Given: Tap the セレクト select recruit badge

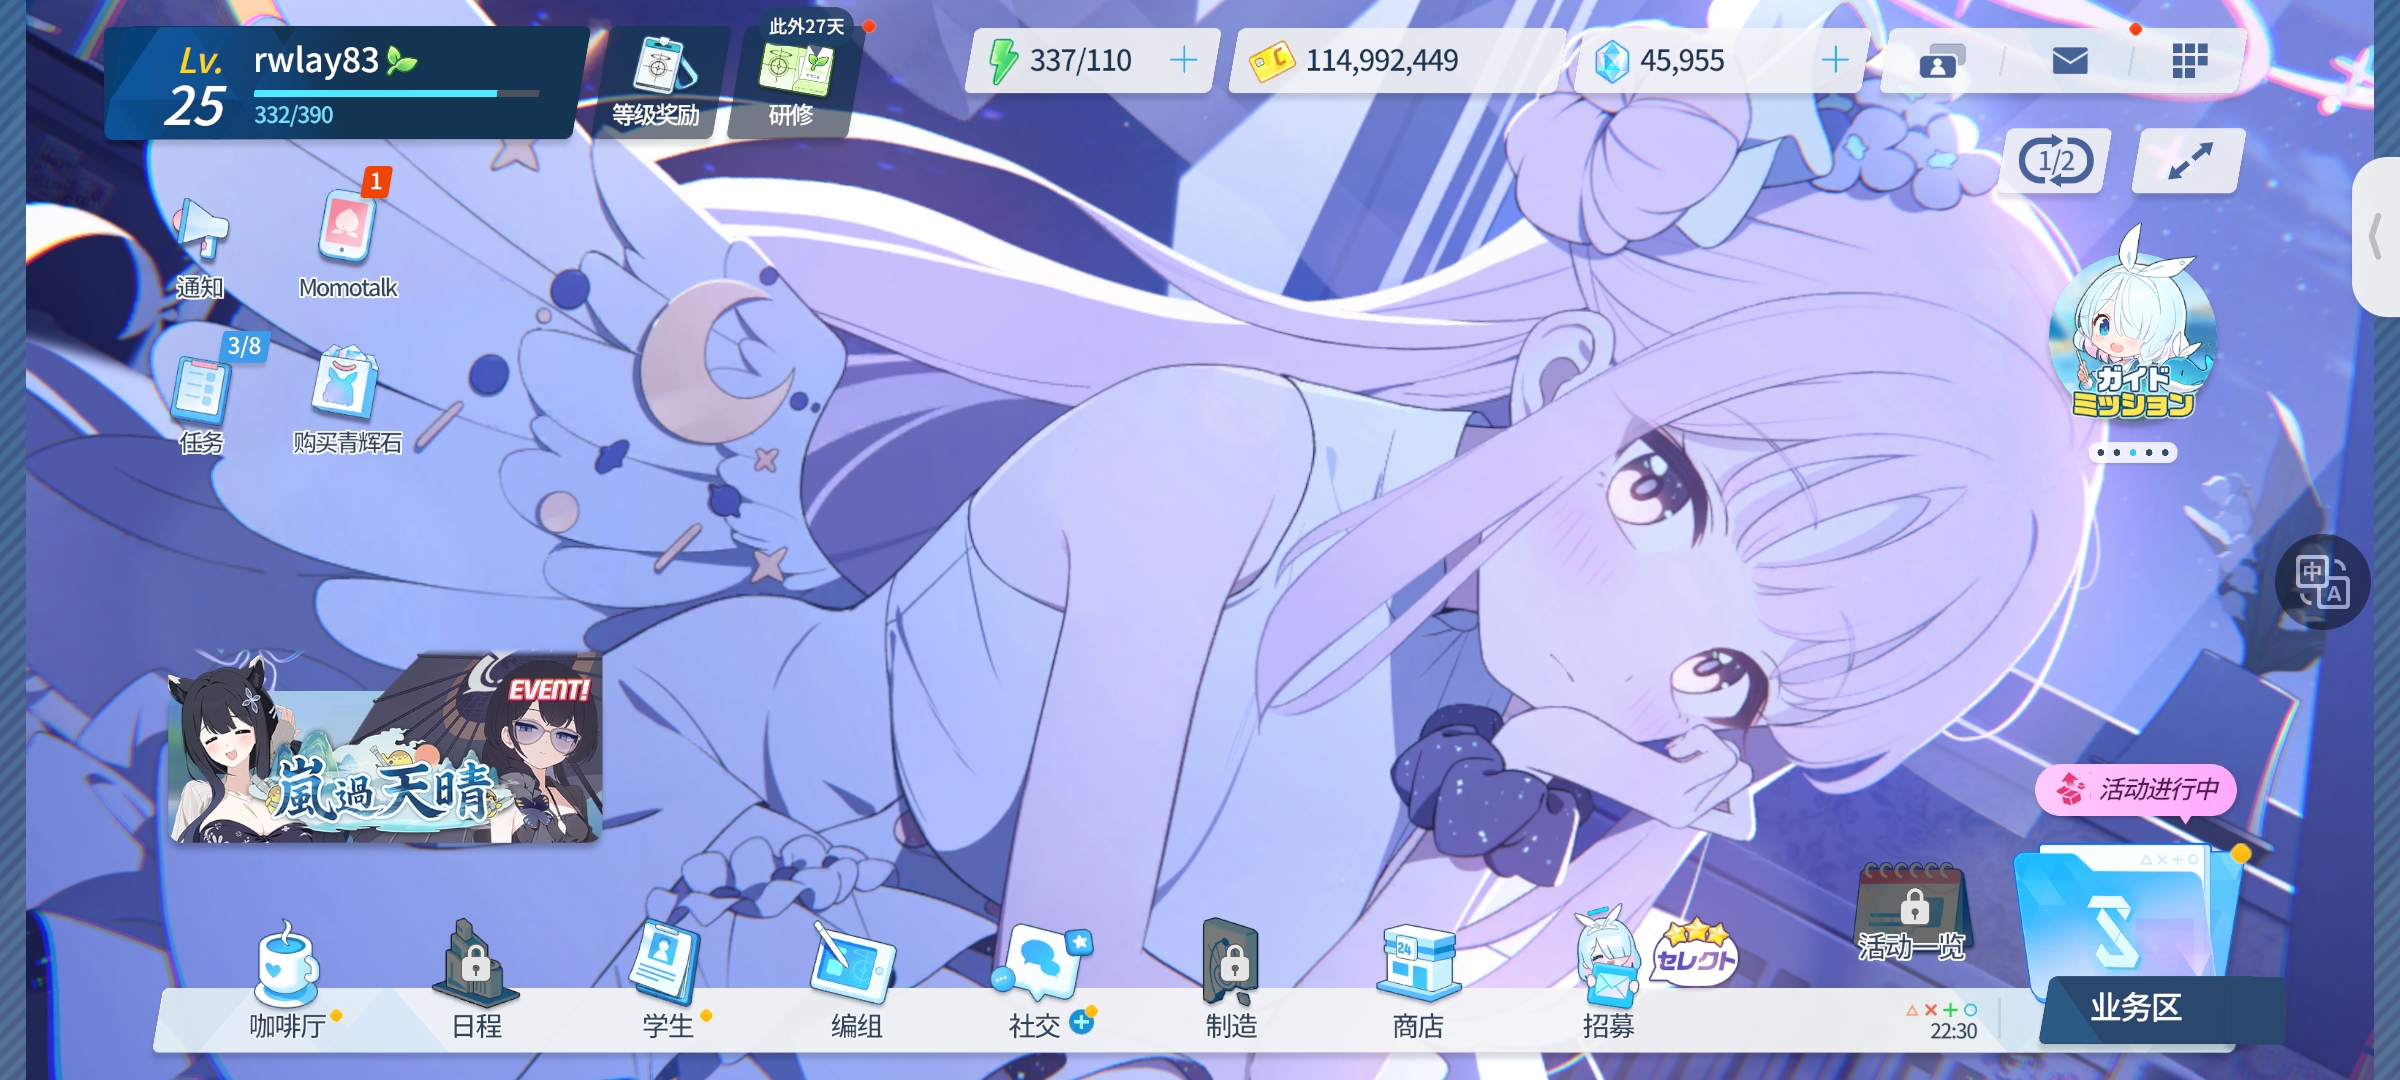Looking at the screenshot, I should click(x=1694, y=953).
